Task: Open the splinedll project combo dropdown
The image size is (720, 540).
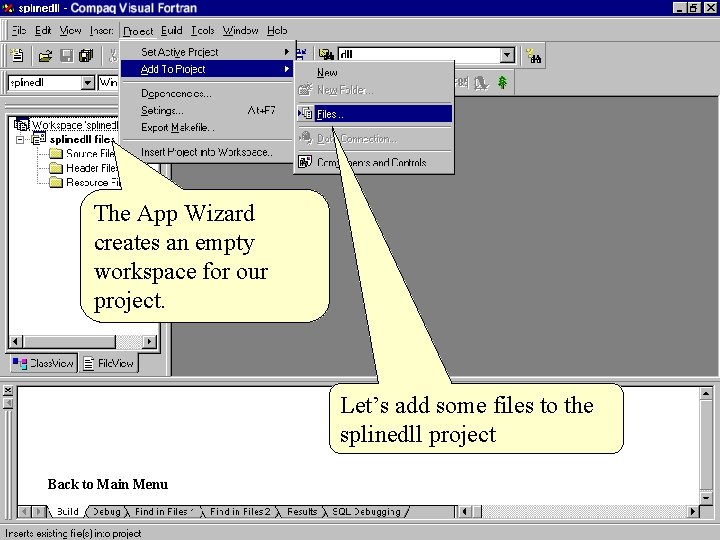Action: [x=88, y=83]
